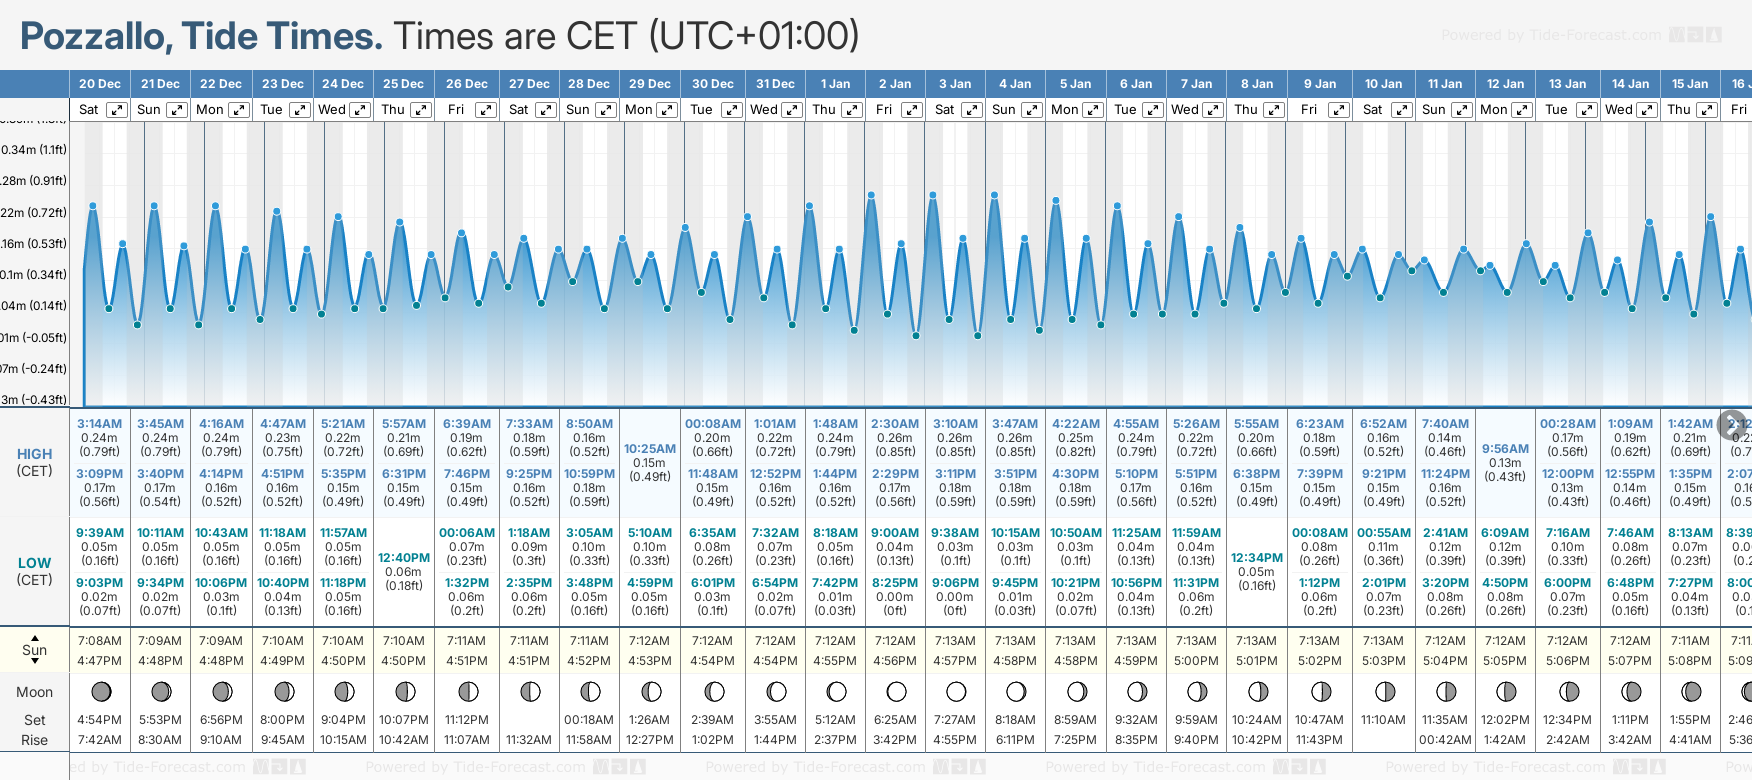Expand the Sat 27 Dec day view
This screenshot has width=1752, height=780.
point(546,110)
